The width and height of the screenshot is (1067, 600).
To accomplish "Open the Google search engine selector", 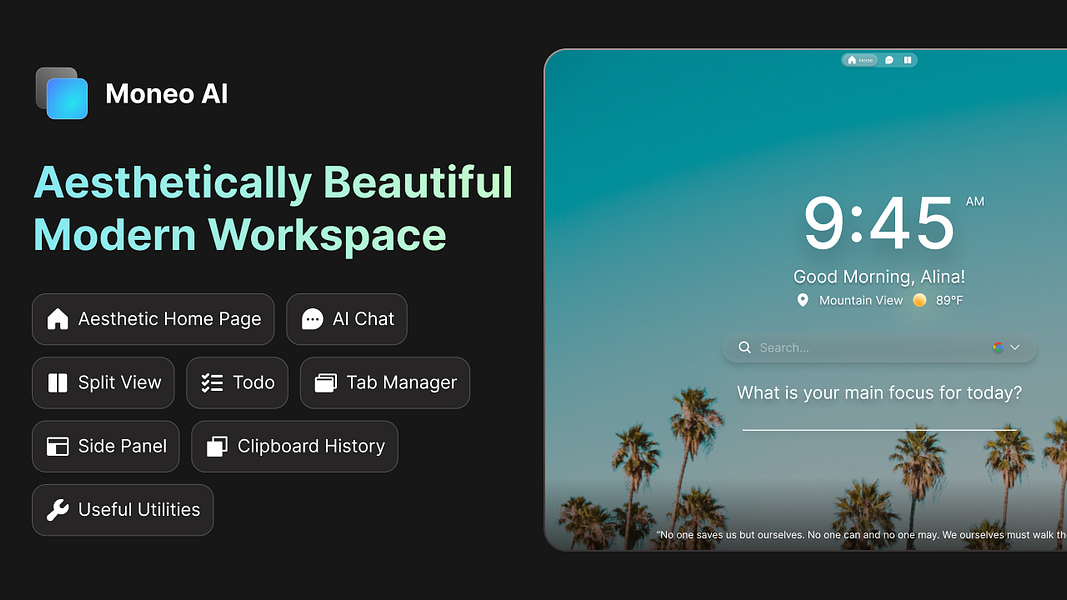I will [997, 347].
